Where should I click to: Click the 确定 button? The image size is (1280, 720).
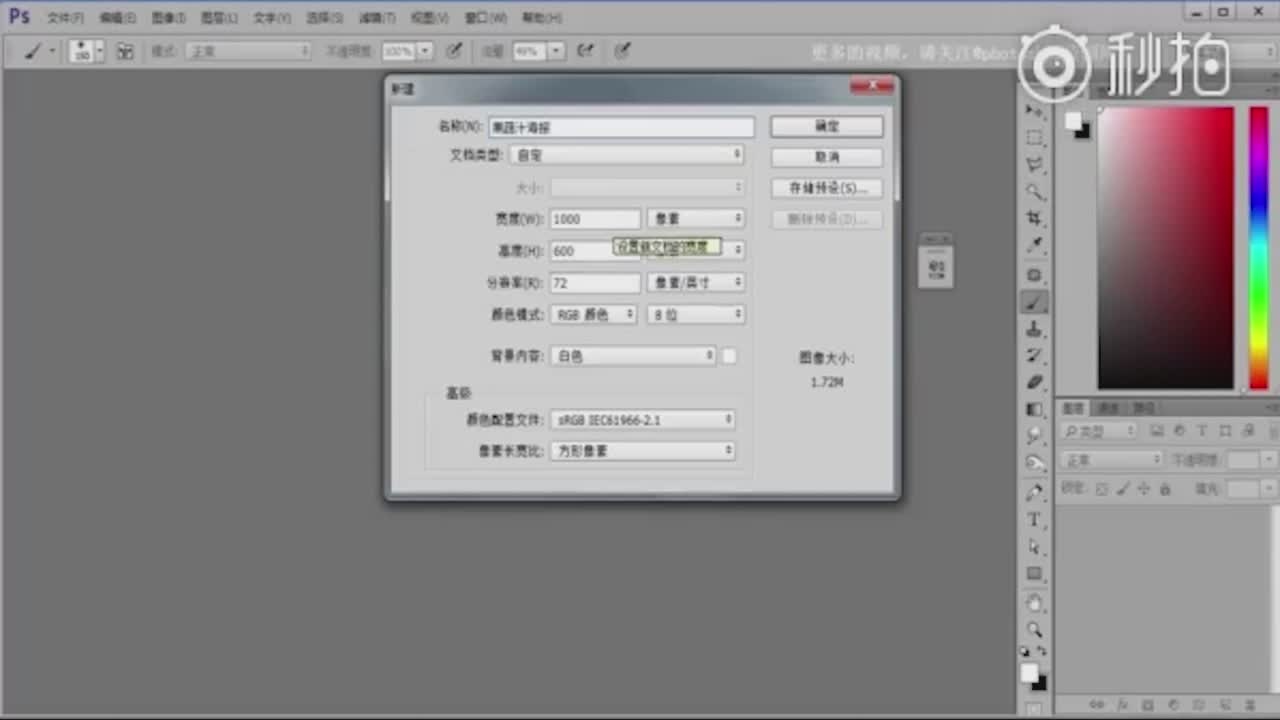click(827, 127)
